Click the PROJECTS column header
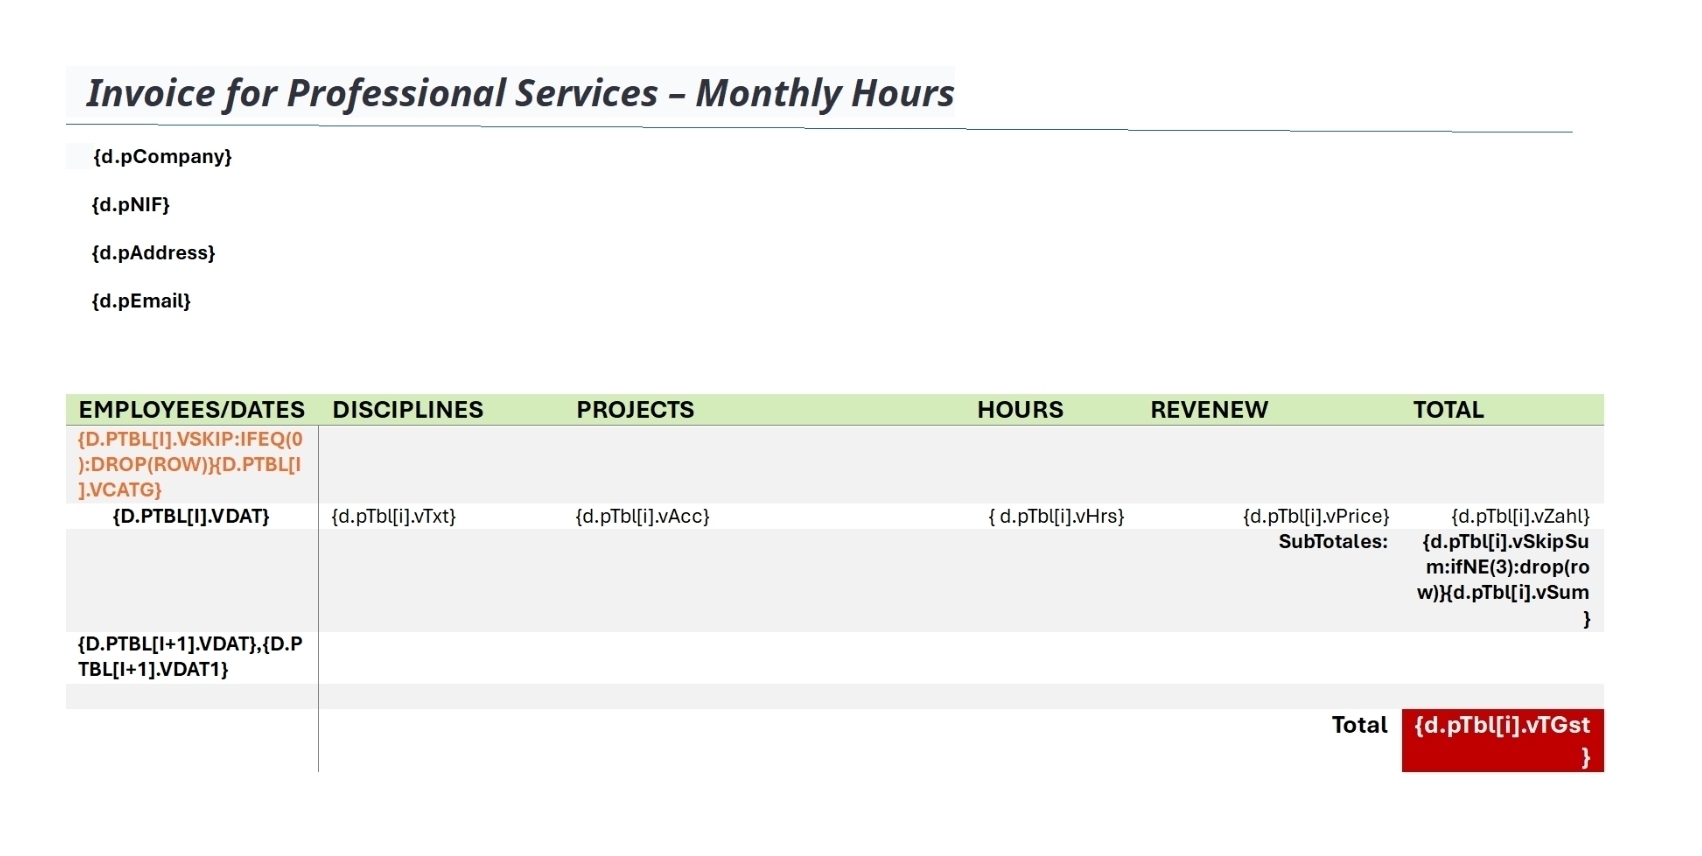The height and width of the screenshot is (856, 1702). pos(635,409)
